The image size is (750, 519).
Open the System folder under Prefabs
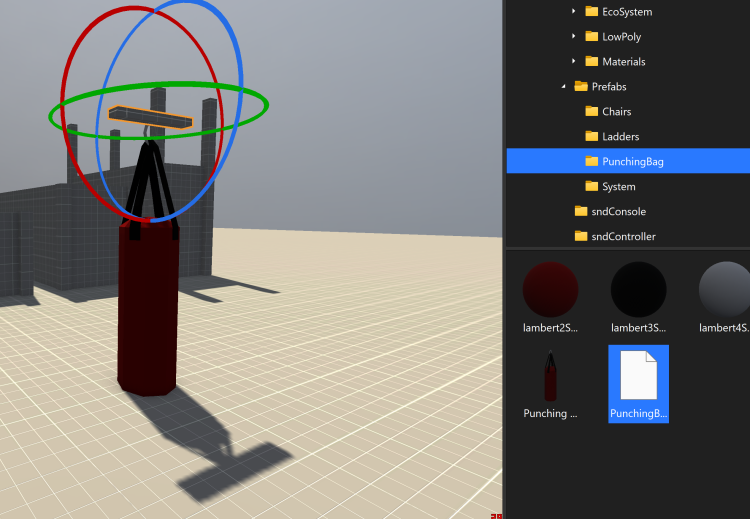coord(617,187)
